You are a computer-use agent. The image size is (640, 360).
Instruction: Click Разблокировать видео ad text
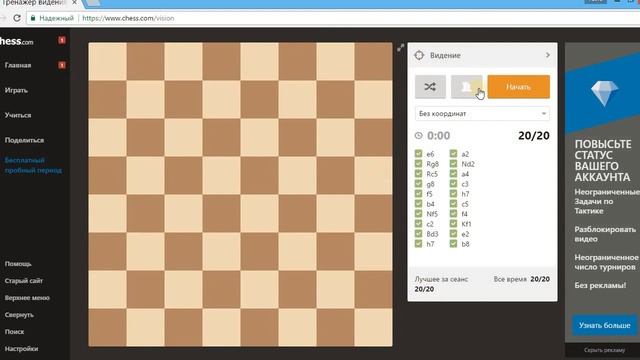tap(605, 234)
